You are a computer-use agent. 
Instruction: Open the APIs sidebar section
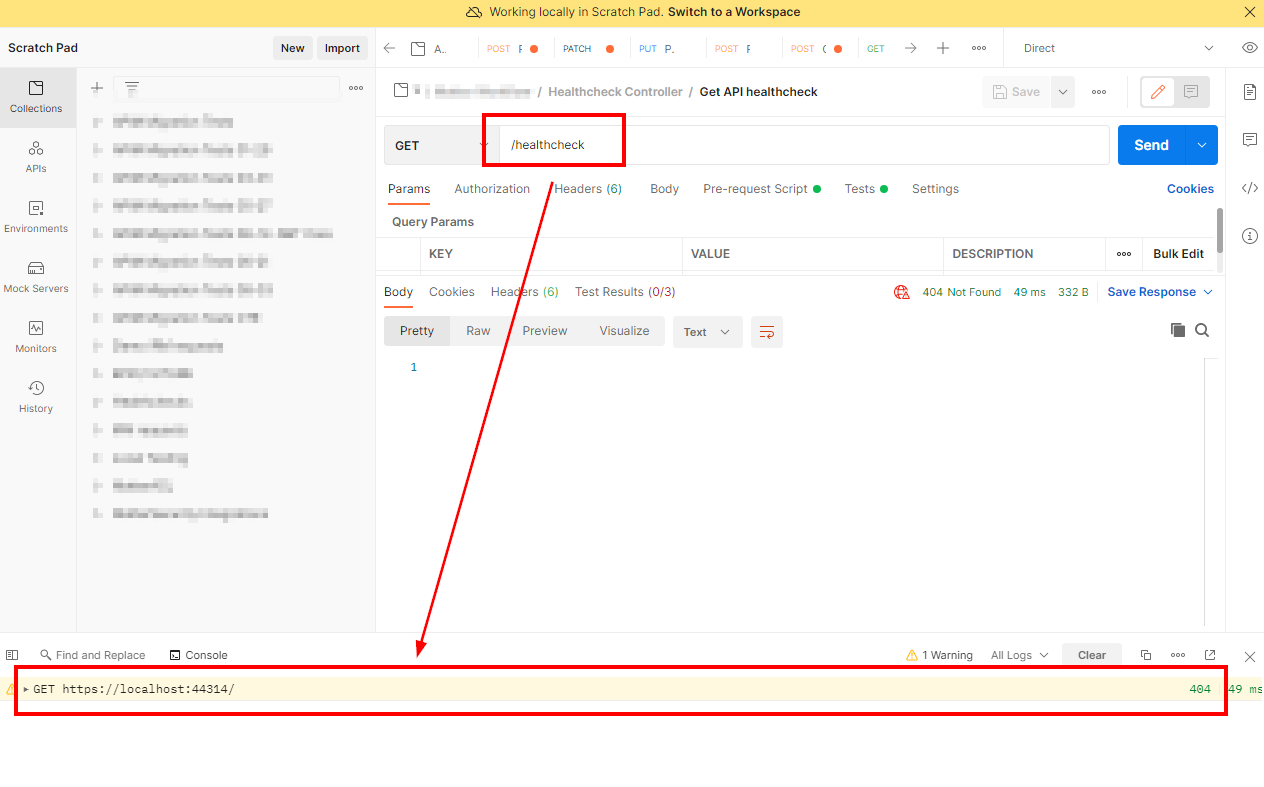37,157
